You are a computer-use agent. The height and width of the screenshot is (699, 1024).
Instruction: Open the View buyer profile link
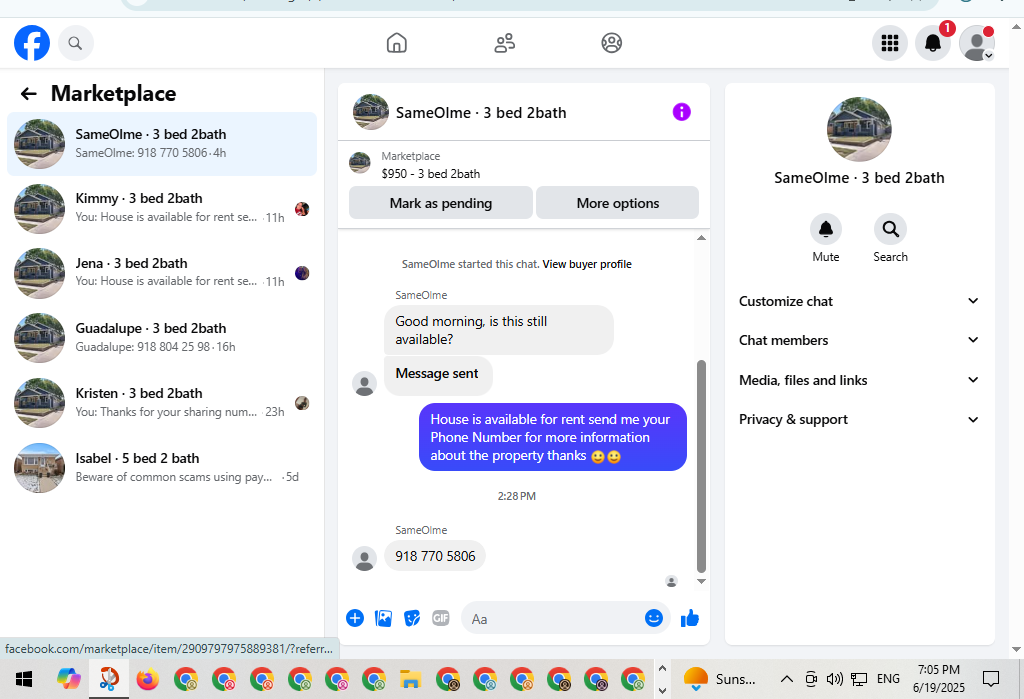[x=586, y=265]
